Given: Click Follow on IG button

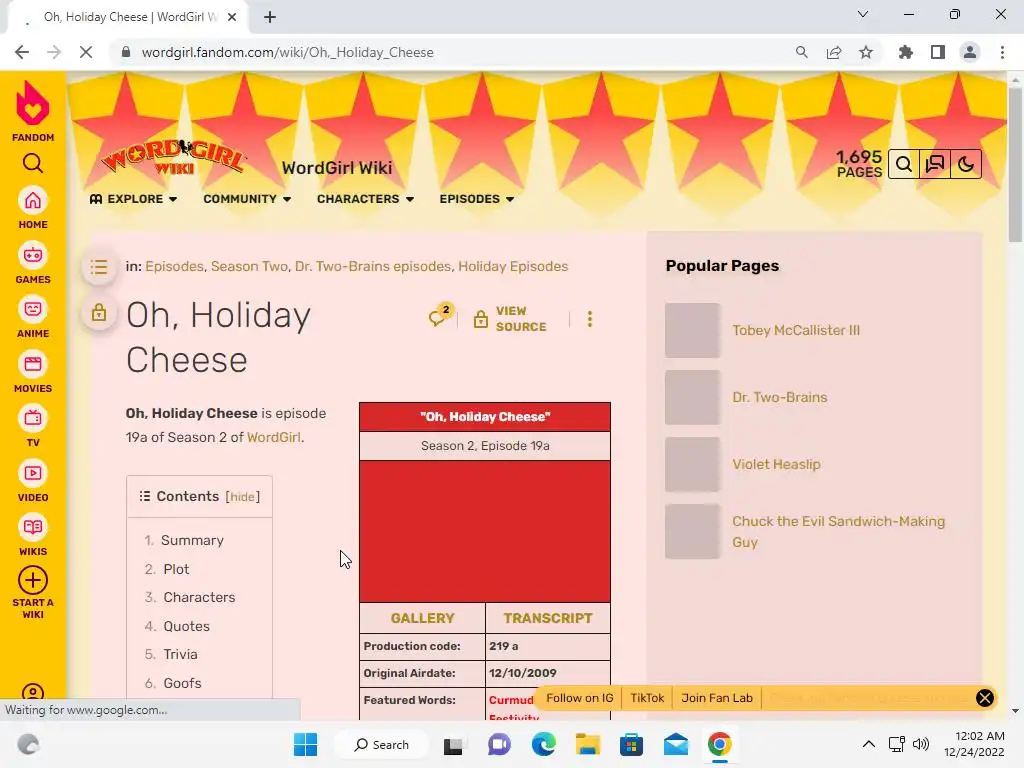Looking at the screenshot, I should [579, 698].
